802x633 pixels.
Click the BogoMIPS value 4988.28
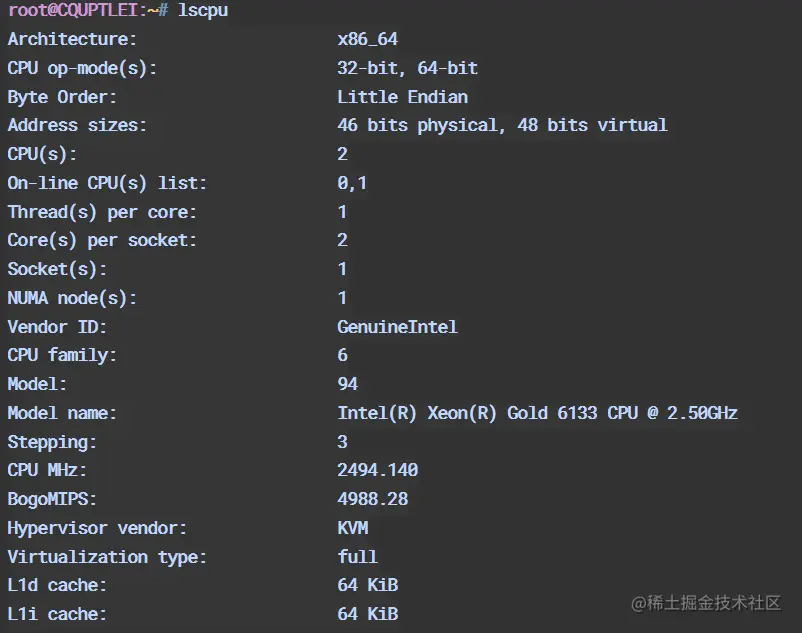pos(372,499)
